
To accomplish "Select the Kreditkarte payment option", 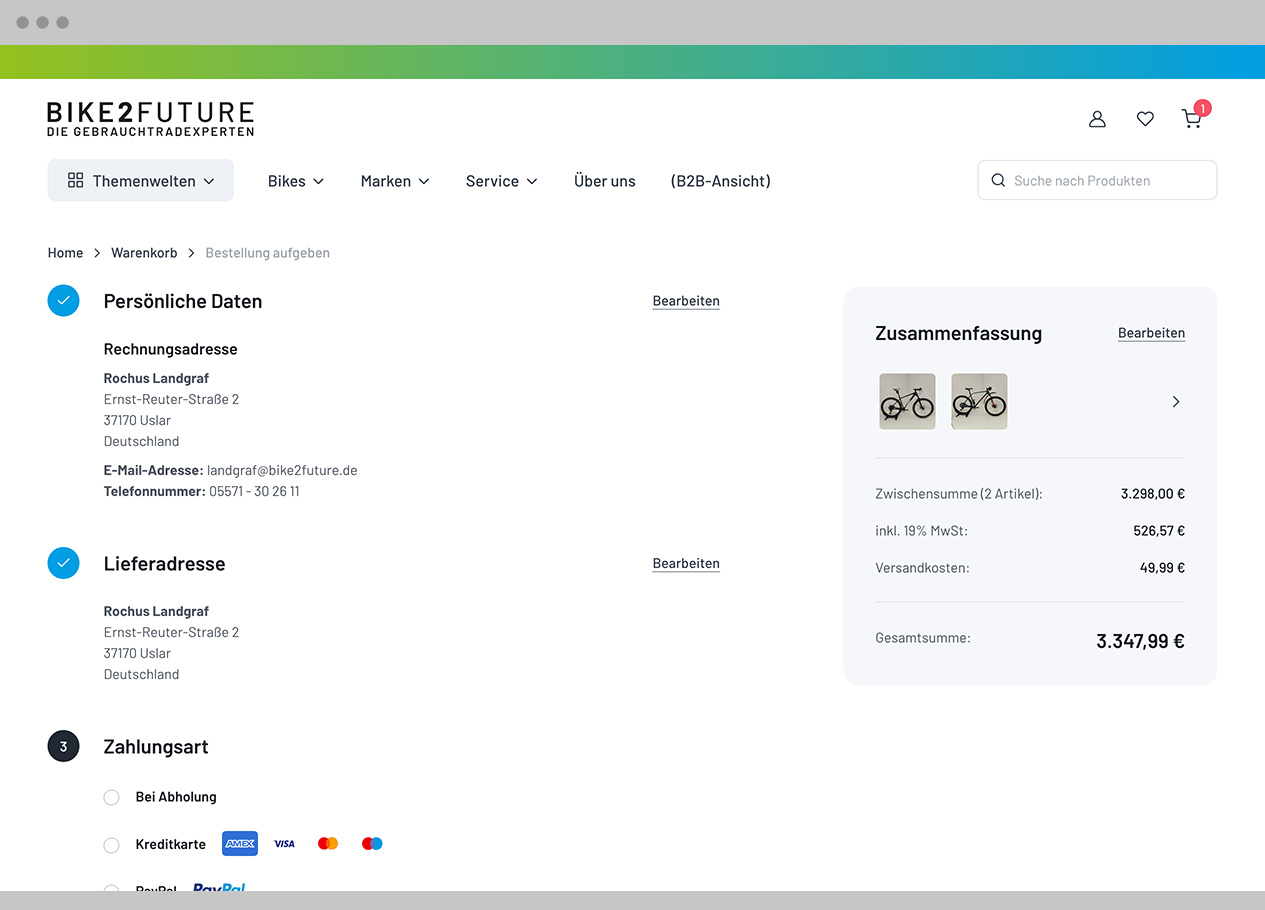I will point(112,845).
